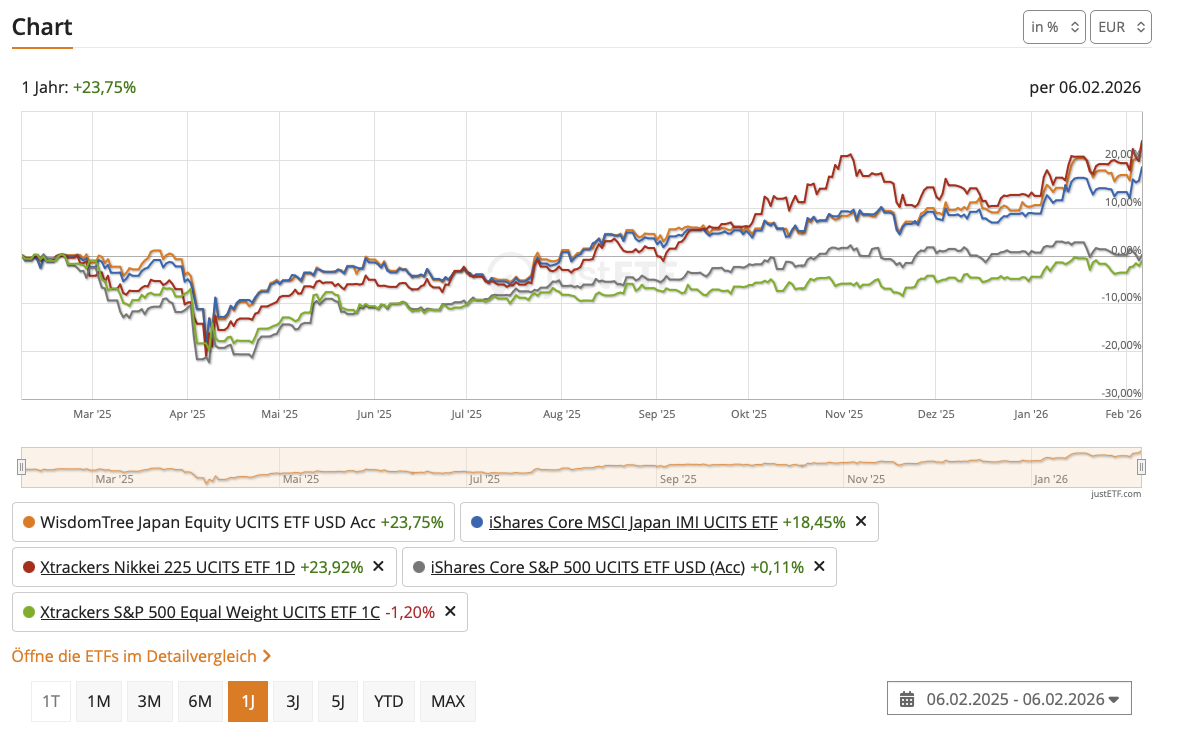This screenshot has width=1189, height=733.
Task: Click the right handle of range navigator
Action: pyautogui.click(x=1141, y=466)
